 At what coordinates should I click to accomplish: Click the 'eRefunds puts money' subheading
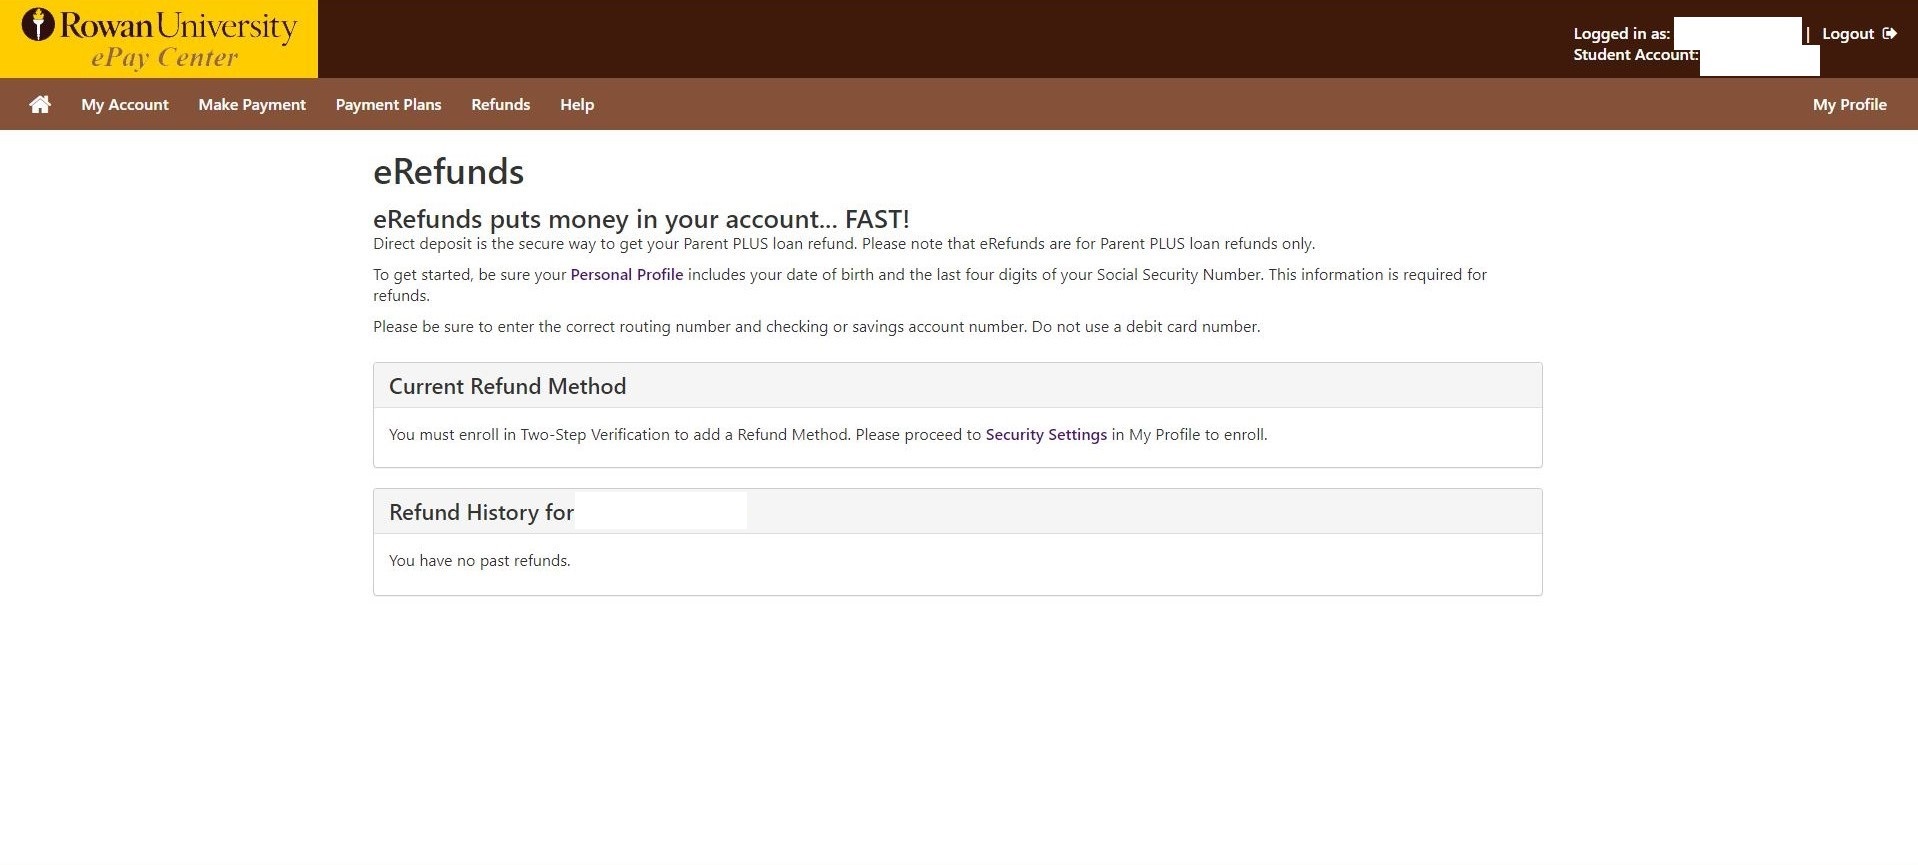click(641, 219)
